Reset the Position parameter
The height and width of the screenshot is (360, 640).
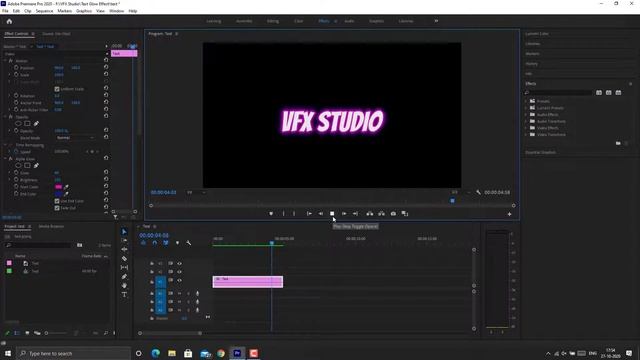pos(106,67)
